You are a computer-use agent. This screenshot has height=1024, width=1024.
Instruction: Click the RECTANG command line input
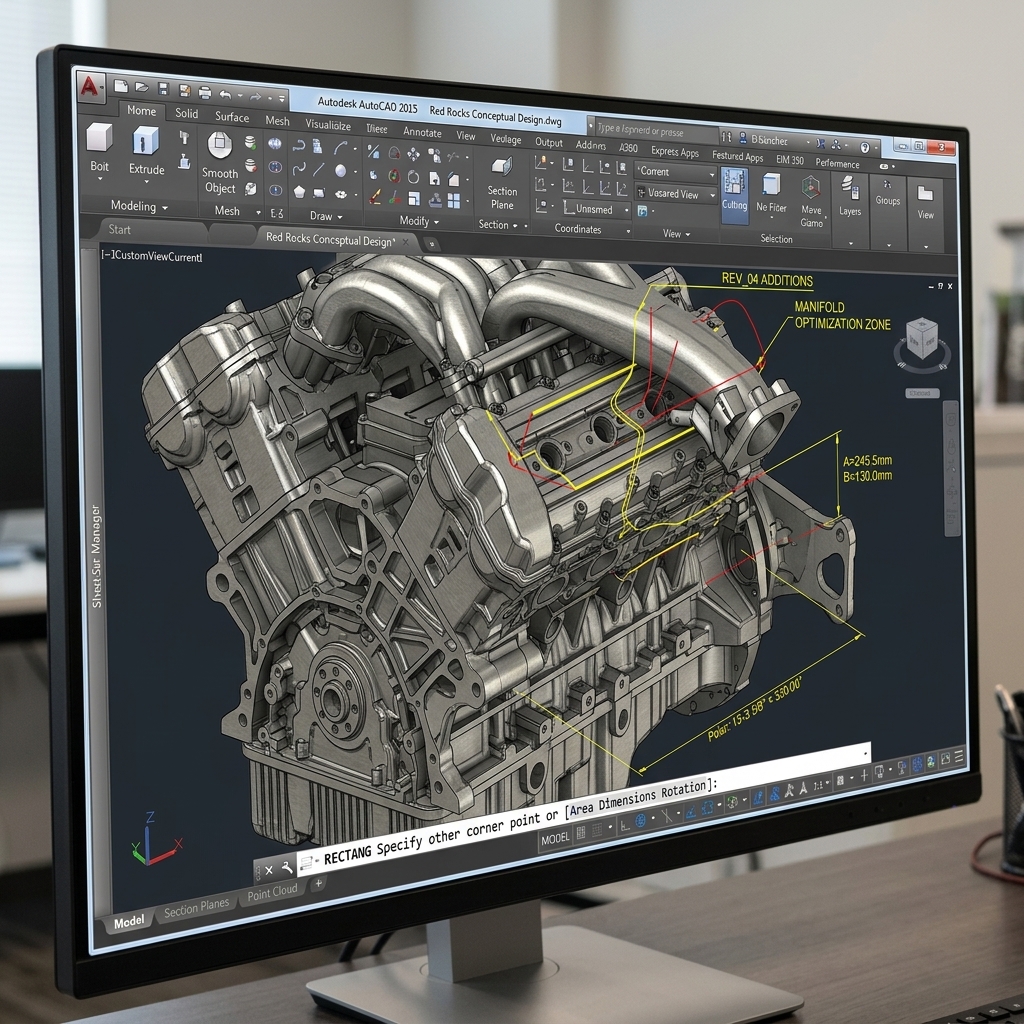[584, 809]
